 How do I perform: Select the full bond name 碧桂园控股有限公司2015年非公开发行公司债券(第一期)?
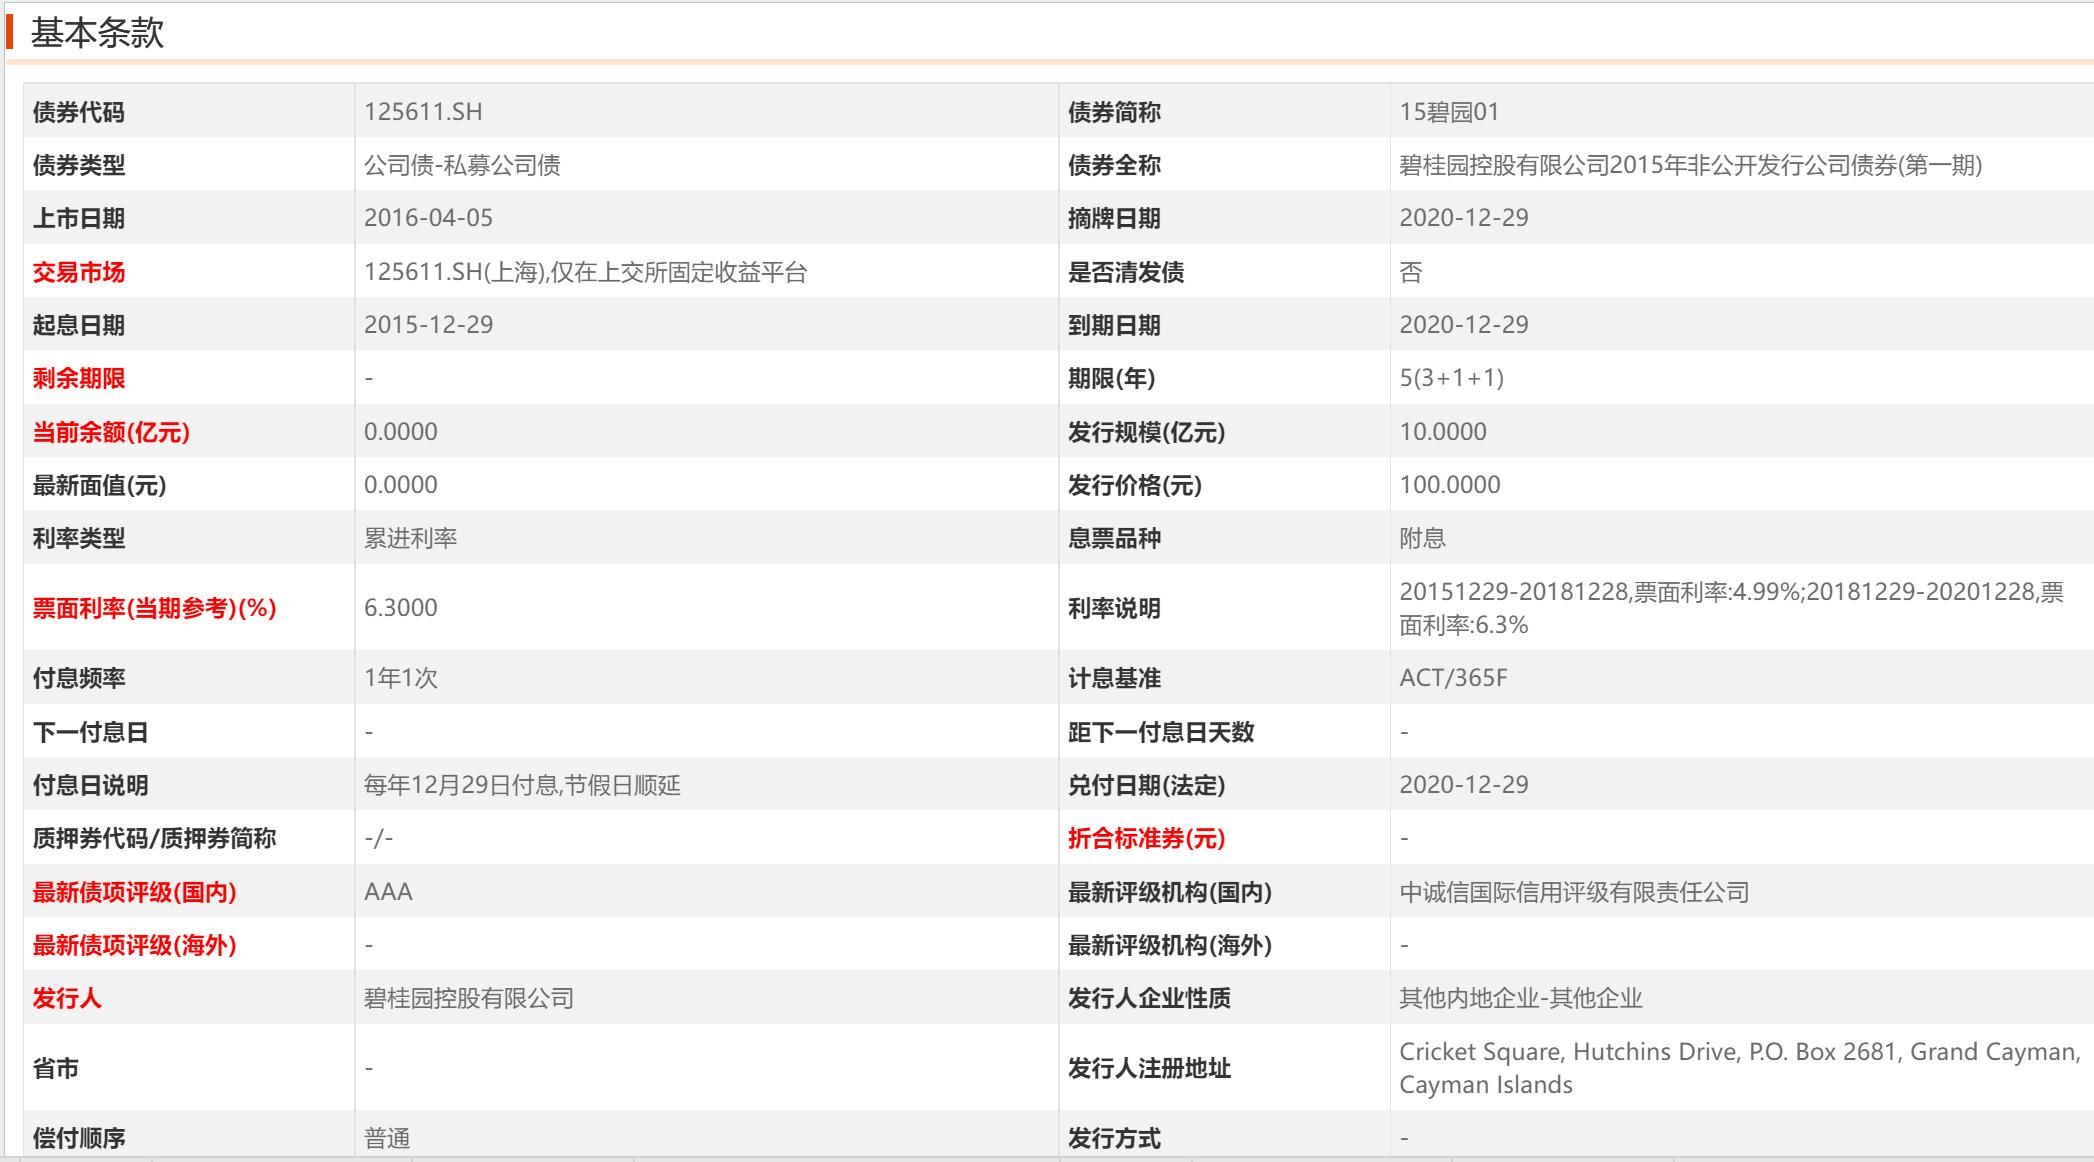[x=1690, y=165]
